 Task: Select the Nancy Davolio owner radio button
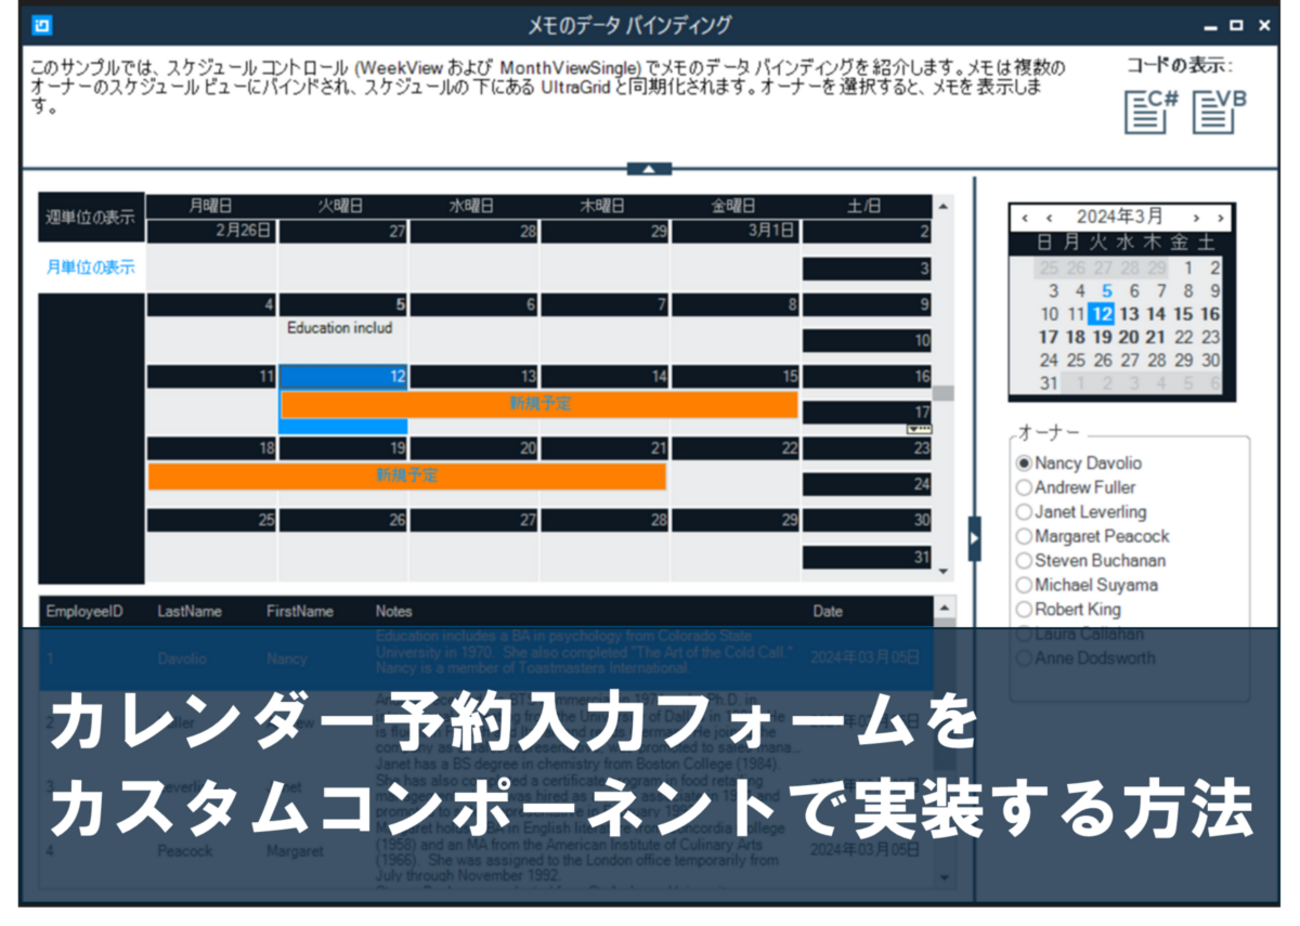point(1023,463)
